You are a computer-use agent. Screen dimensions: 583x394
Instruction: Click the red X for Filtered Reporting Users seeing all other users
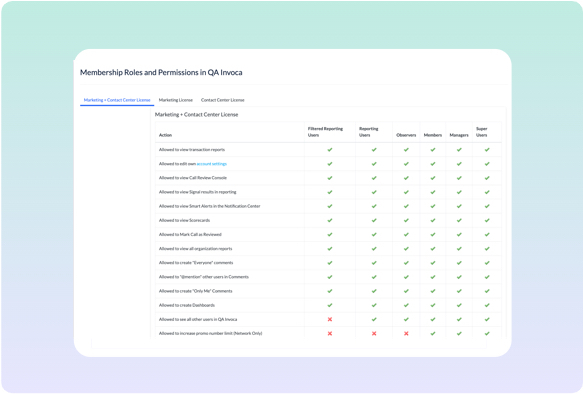329,319
